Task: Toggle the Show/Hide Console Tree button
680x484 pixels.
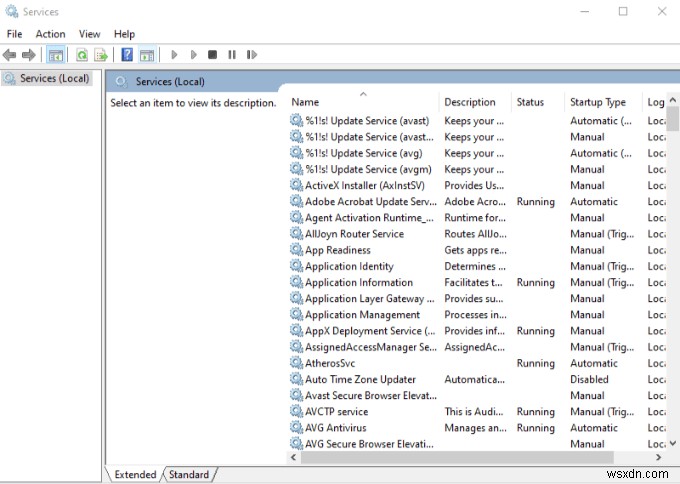Action: point(56,55)
